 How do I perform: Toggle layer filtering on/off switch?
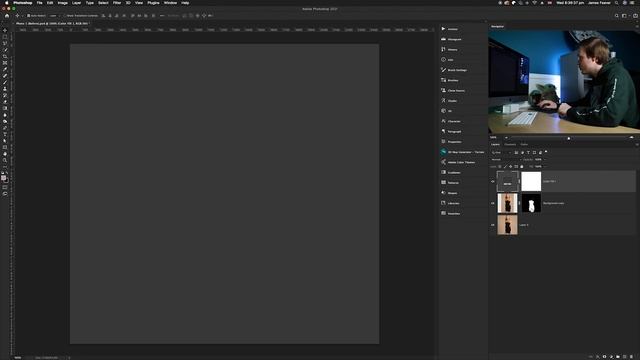pos(546,152)
